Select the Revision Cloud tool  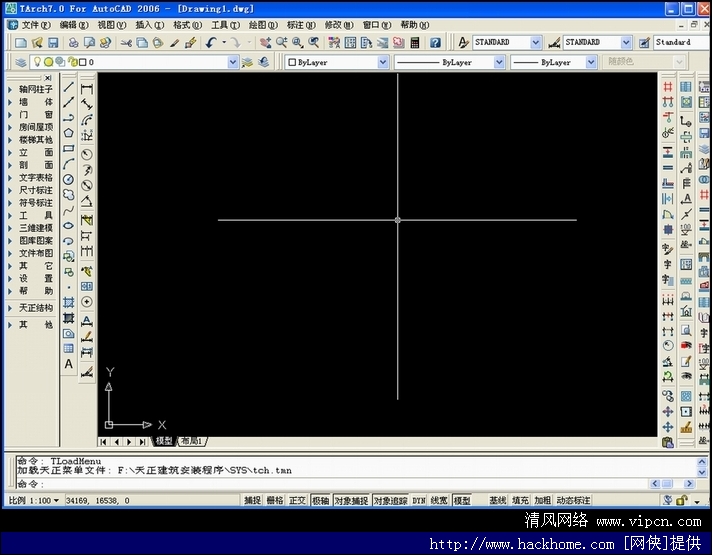click(69, 195)
